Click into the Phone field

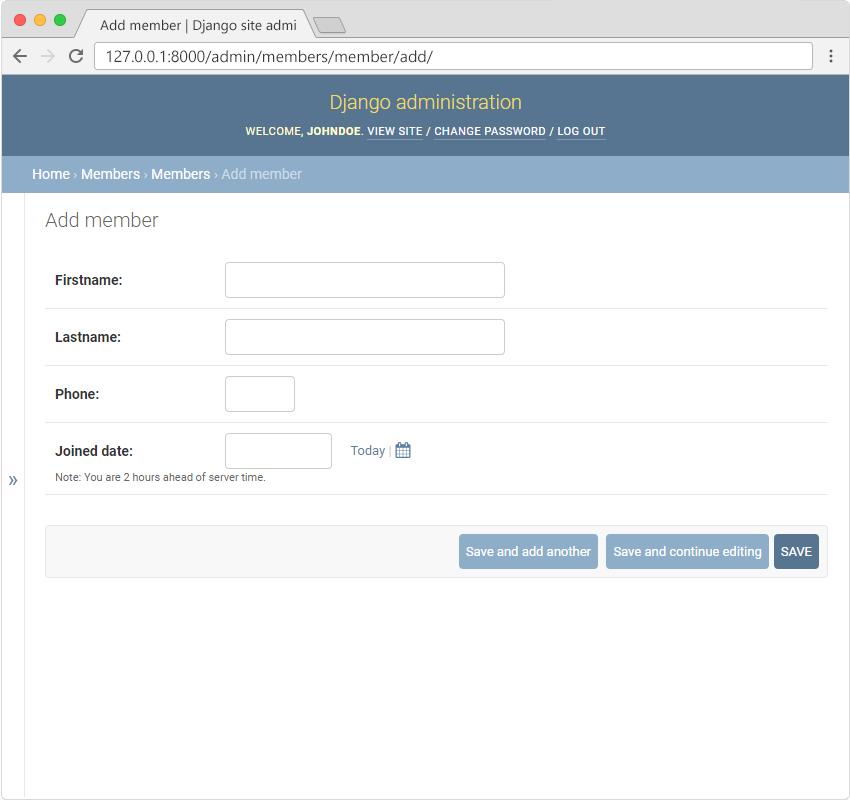pos(259,394)
